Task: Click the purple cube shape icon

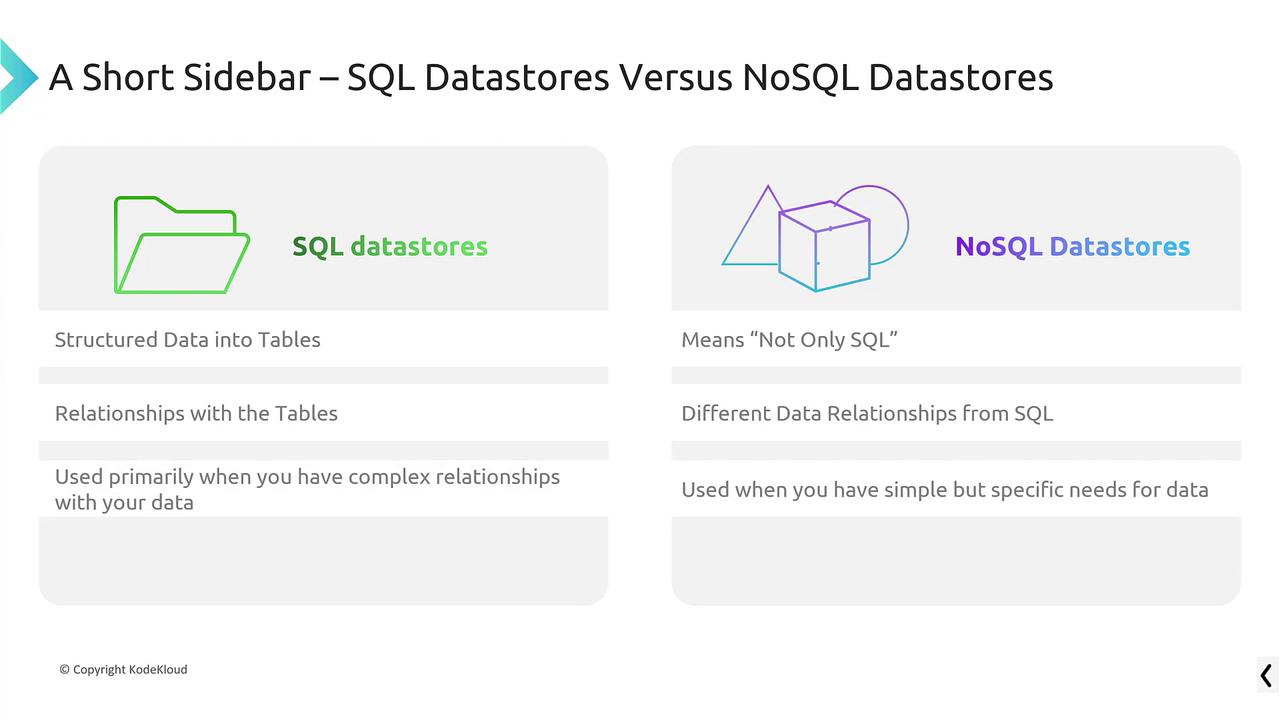Action: pyautogui.click(x=824, y=247)
